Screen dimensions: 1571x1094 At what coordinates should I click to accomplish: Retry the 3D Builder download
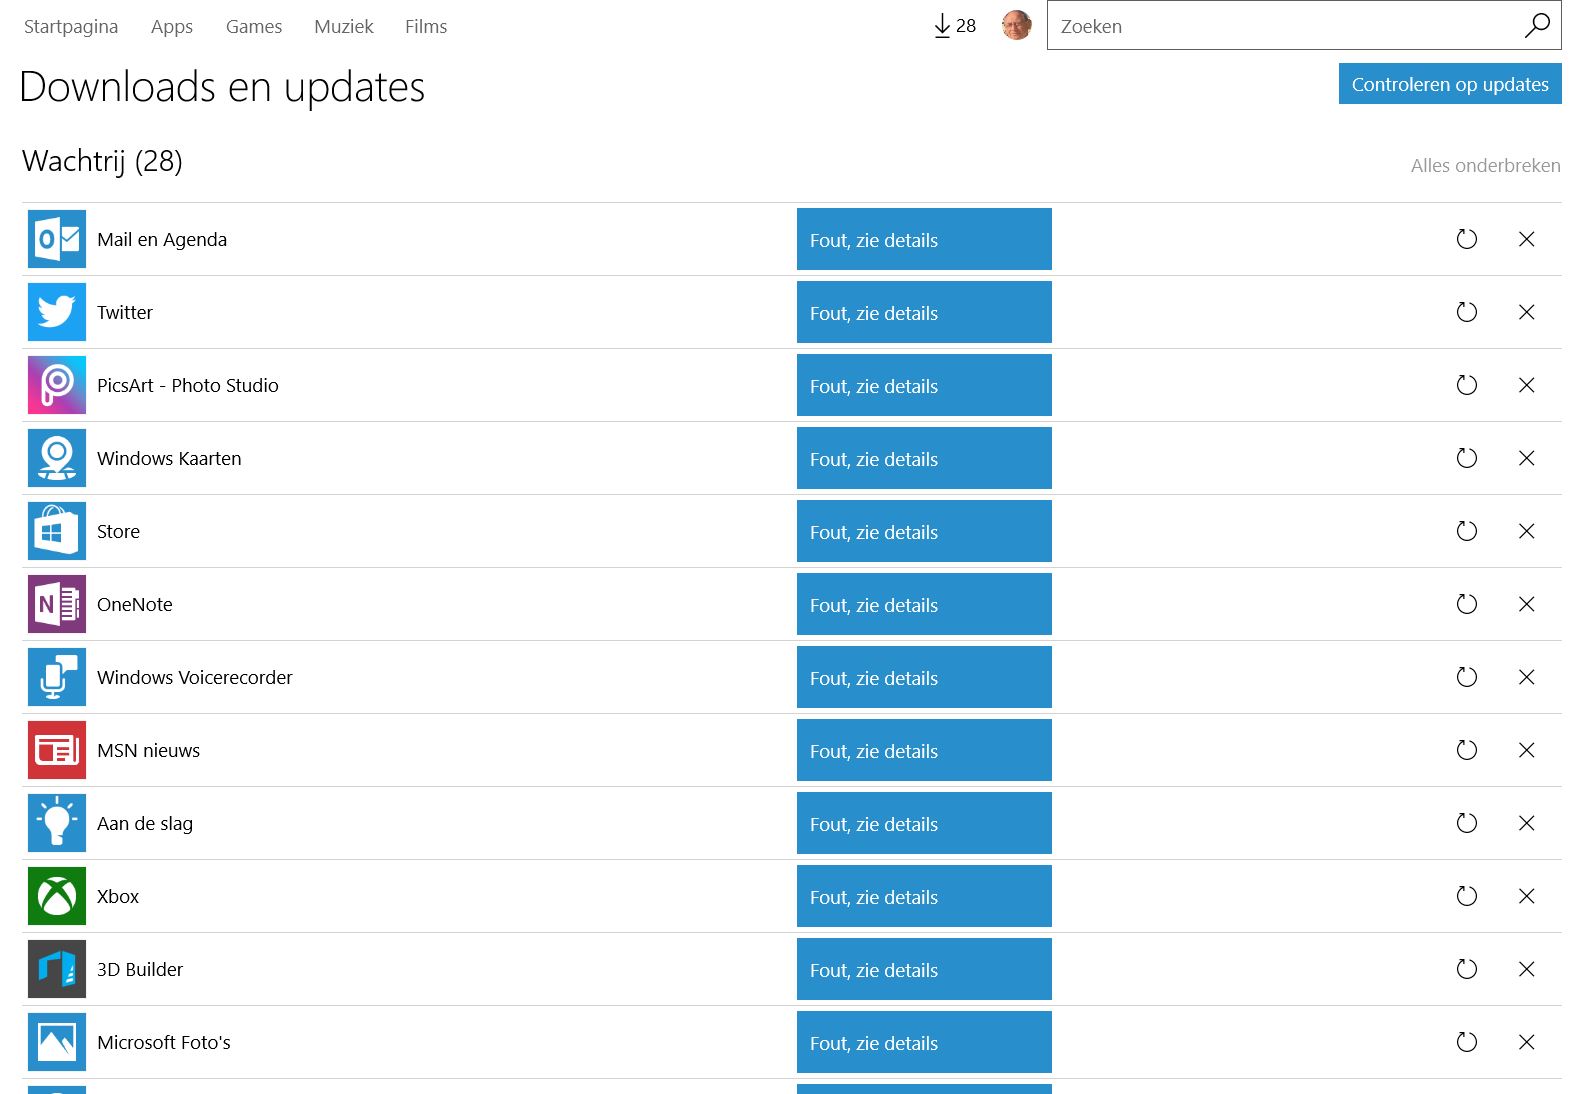1467,969
